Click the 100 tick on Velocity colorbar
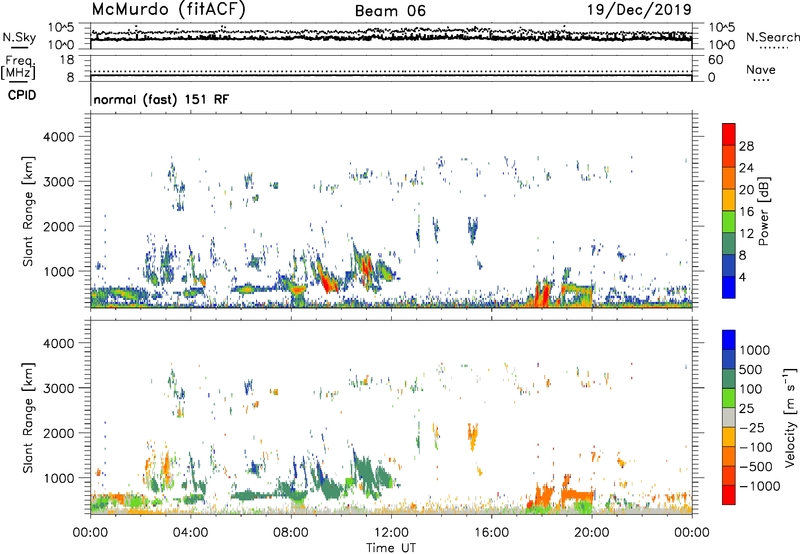 coord(751,389)
